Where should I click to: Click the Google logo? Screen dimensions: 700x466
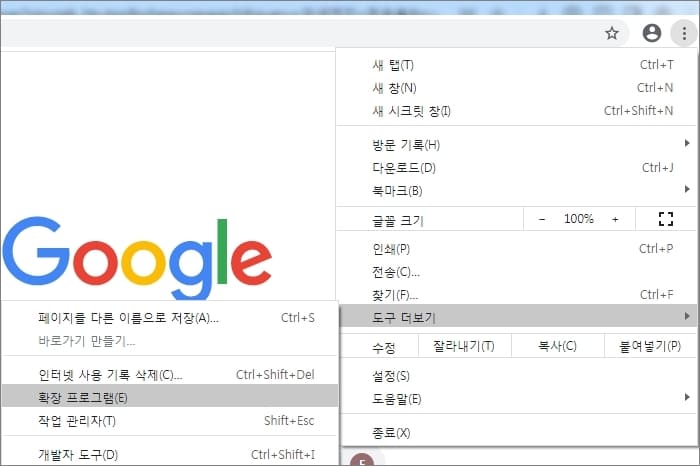(x=137, y=258)
